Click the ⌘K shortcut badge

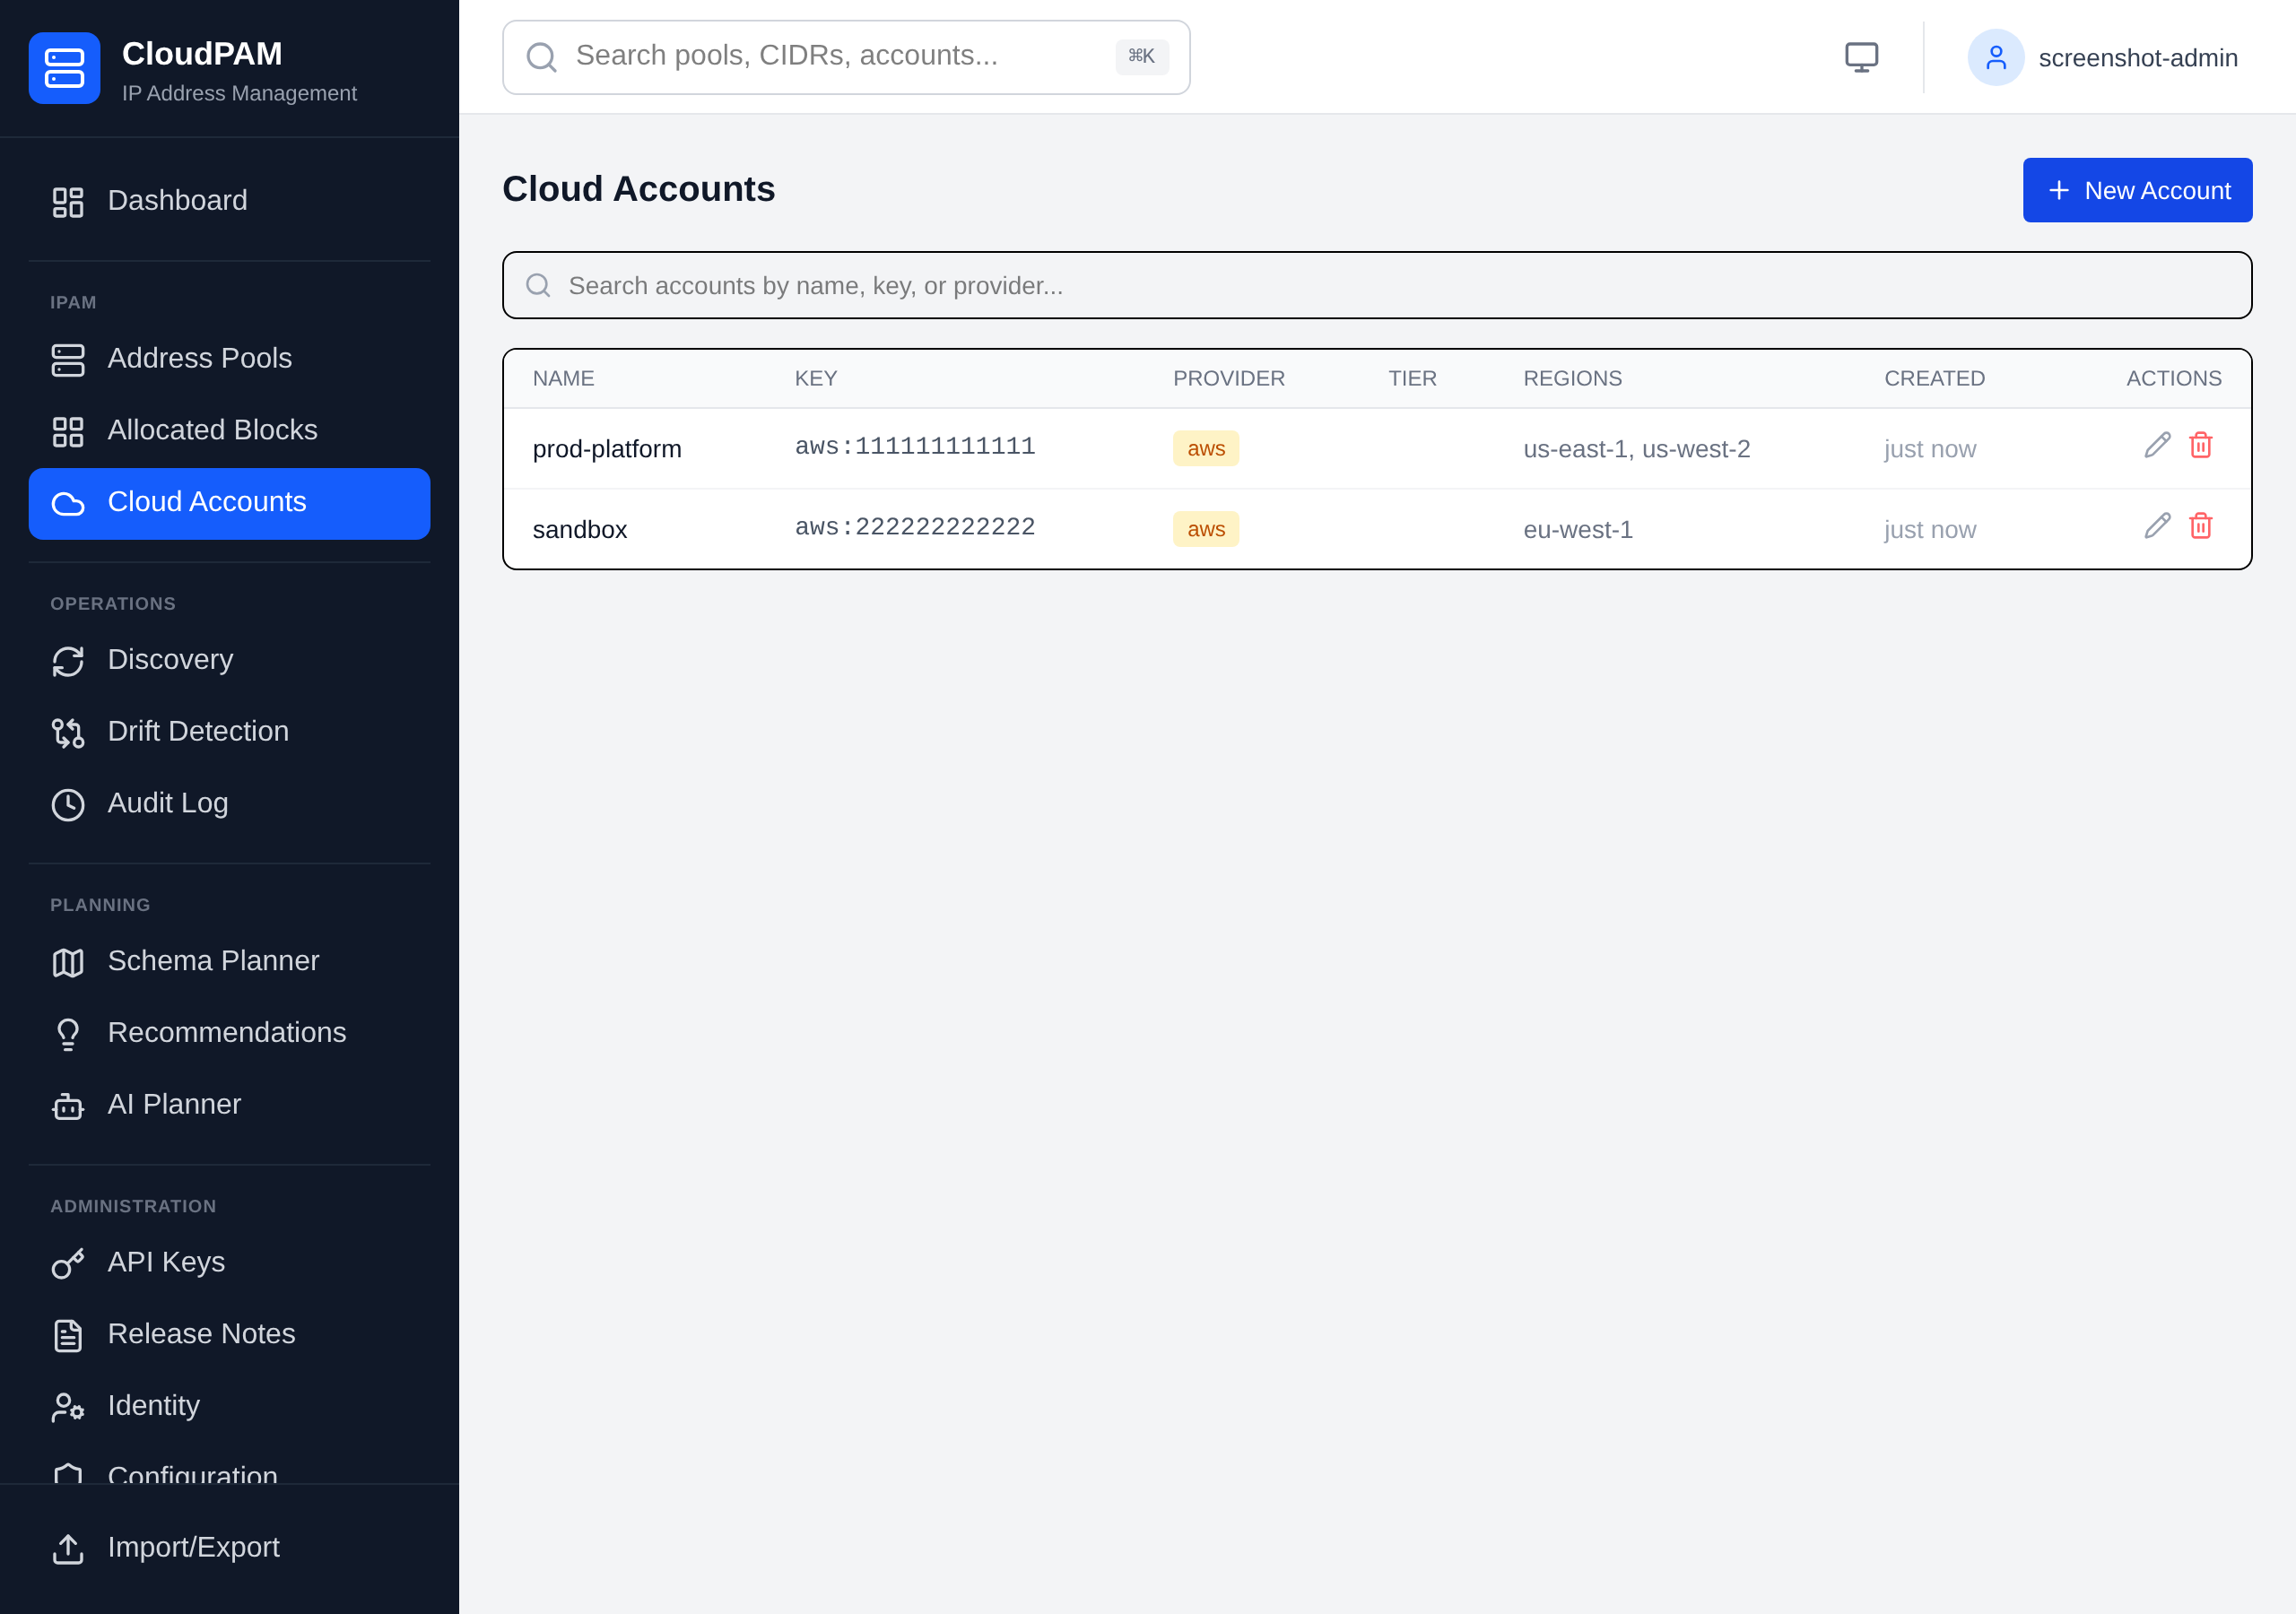point(1141,56)
